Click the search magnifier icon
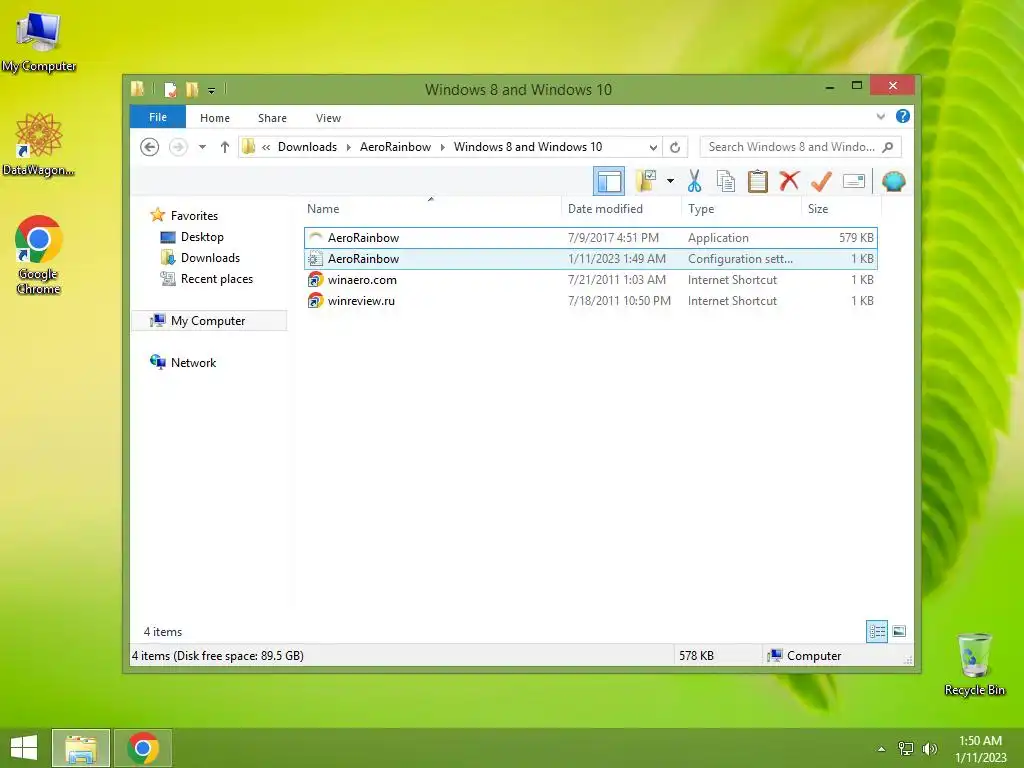The width and height of the screenshot is (1024, 768). click(888, 147)
